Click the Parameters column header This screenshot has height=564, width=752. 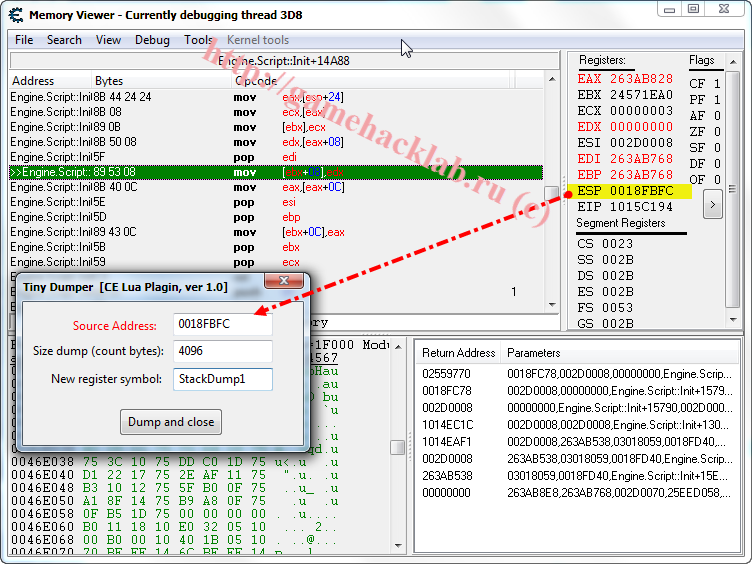[x=619, y=353]
